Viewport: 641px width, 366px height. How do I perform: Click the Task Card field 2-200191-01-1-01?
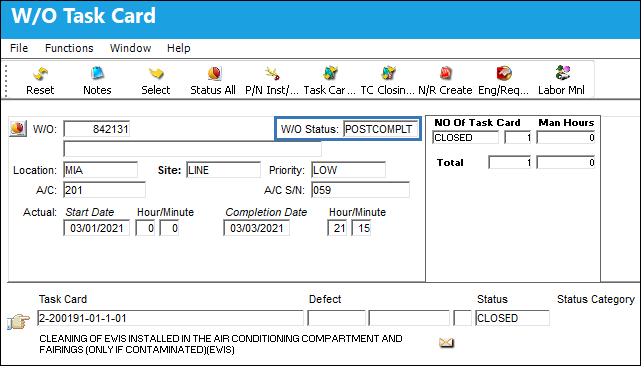tap(170, 318)
